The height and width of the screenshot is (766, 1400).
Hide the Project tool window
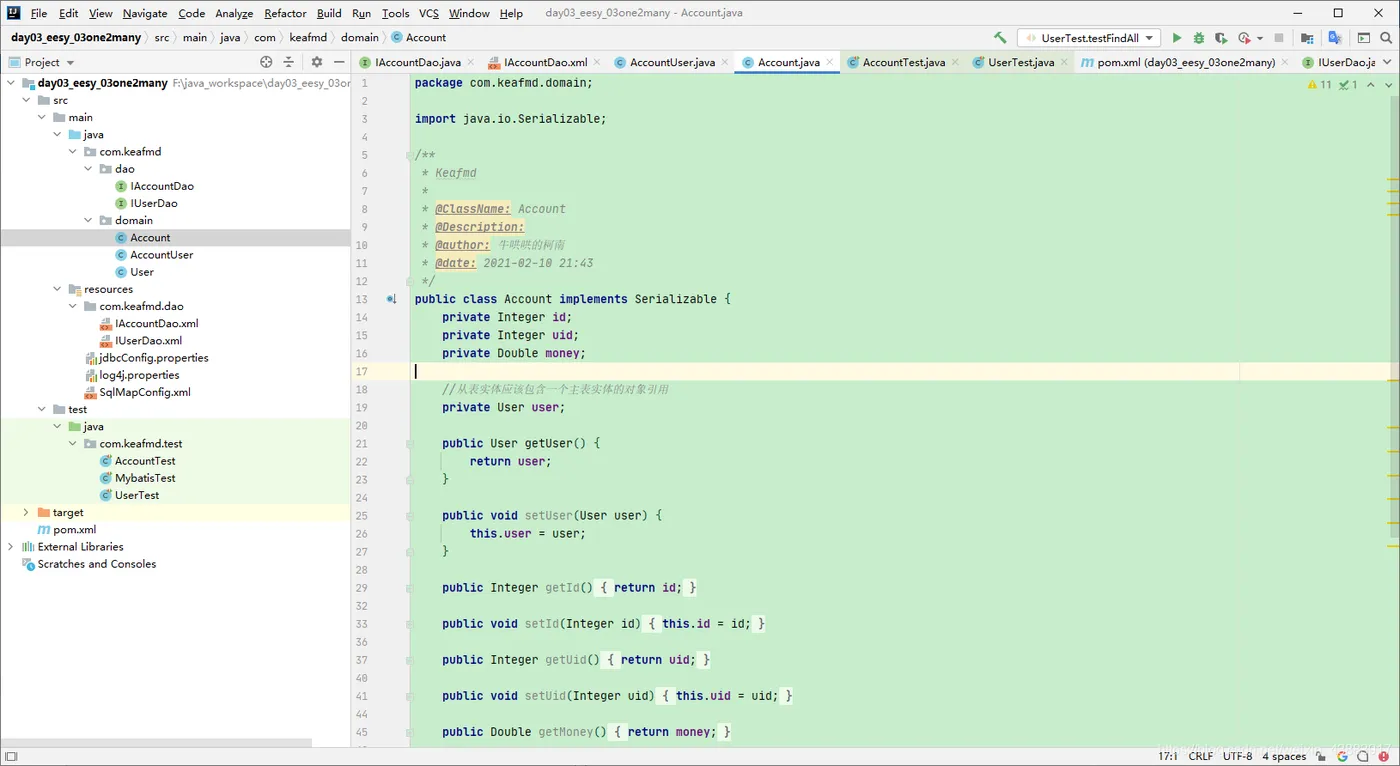pos(339,62)
